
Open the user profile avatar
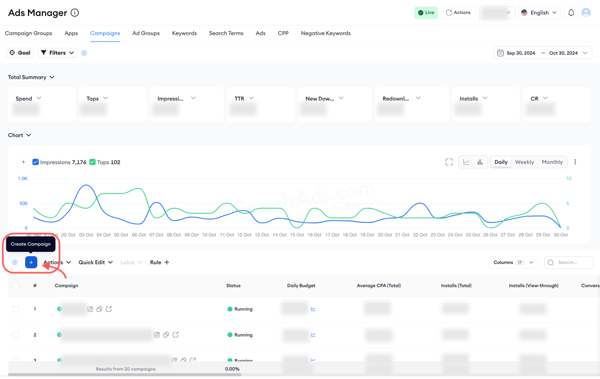click(586, 13)
